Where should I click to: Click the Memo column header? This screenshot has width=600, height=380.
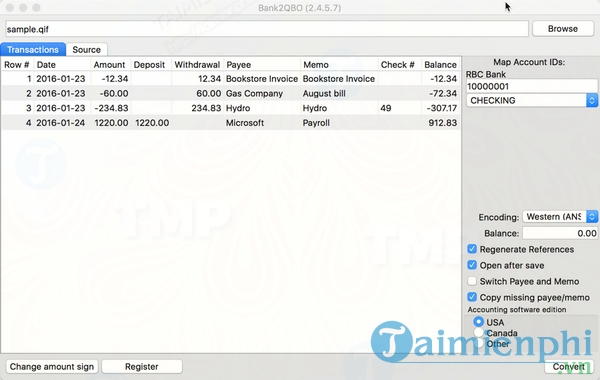click(339, 65)
